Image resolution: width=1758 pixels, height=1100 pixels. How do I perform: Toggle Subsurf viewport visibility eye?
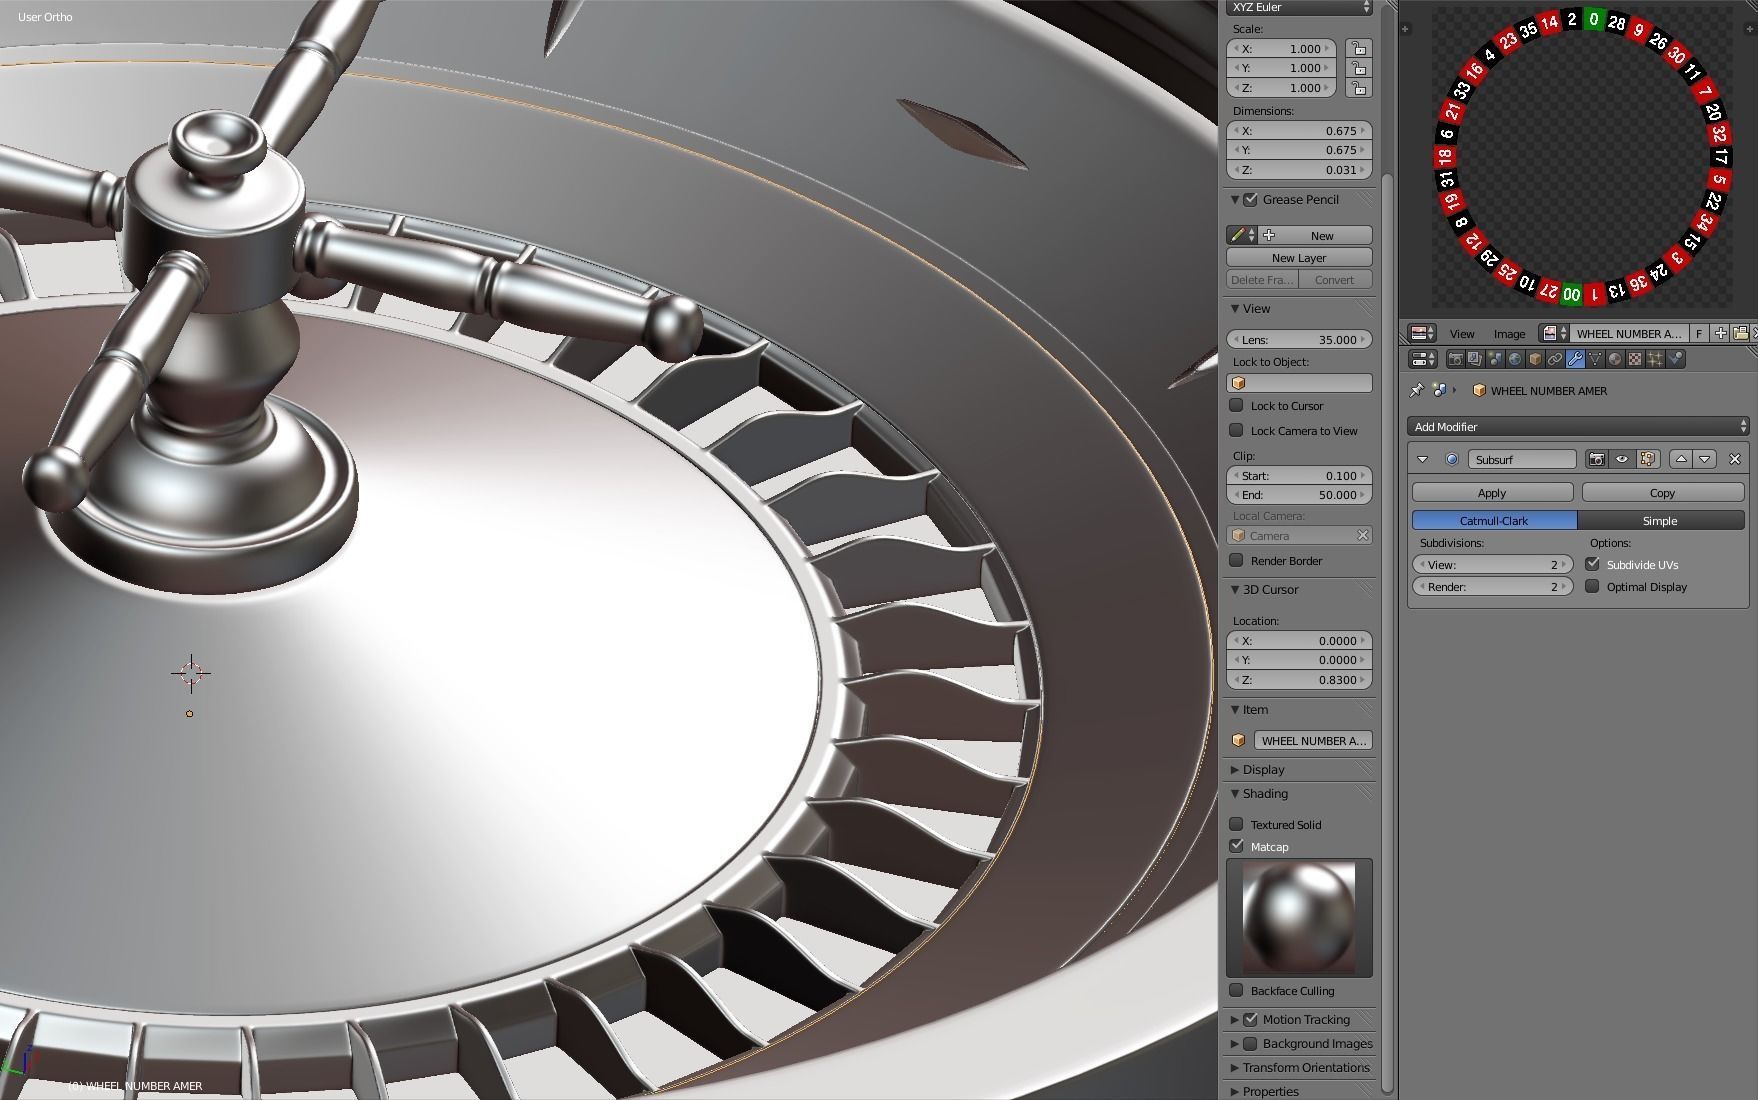pos(1622,459)
